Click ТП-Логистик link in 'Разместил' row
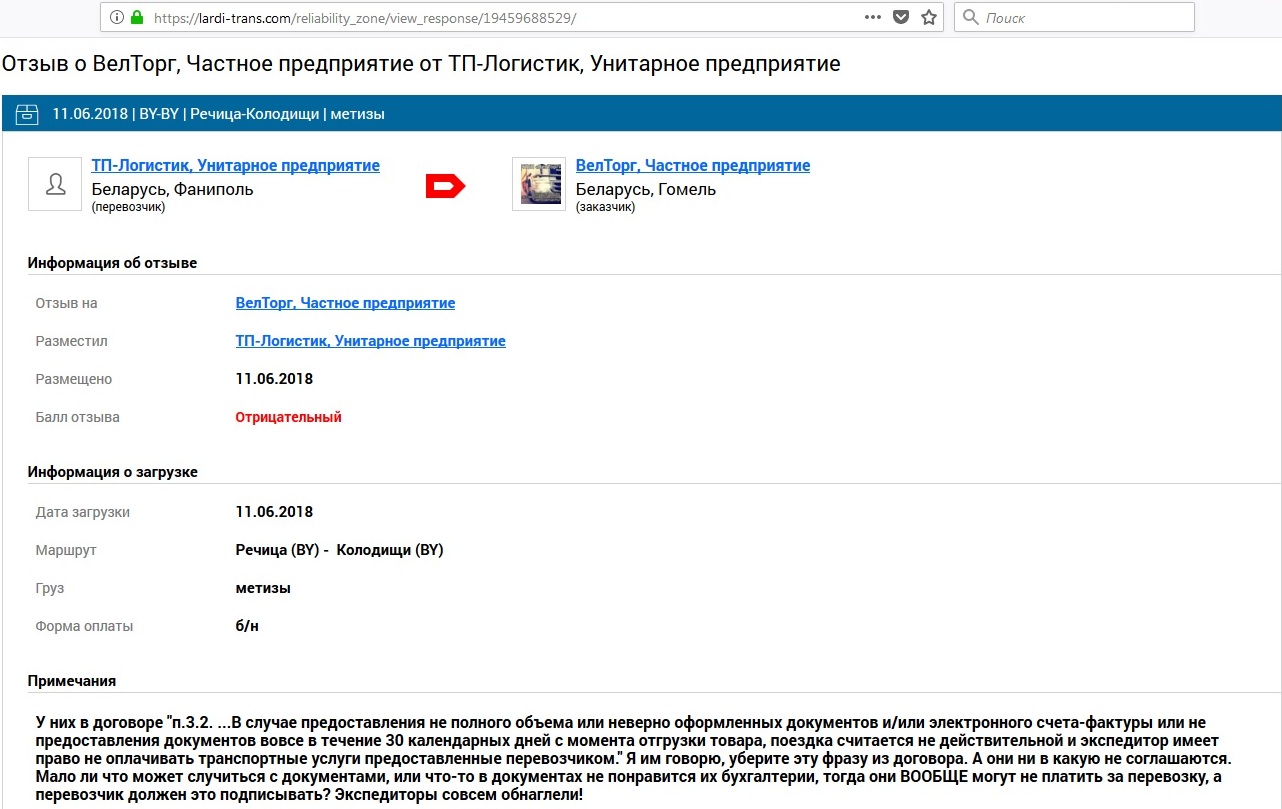Screen dimensions: 1282x809 370,341
